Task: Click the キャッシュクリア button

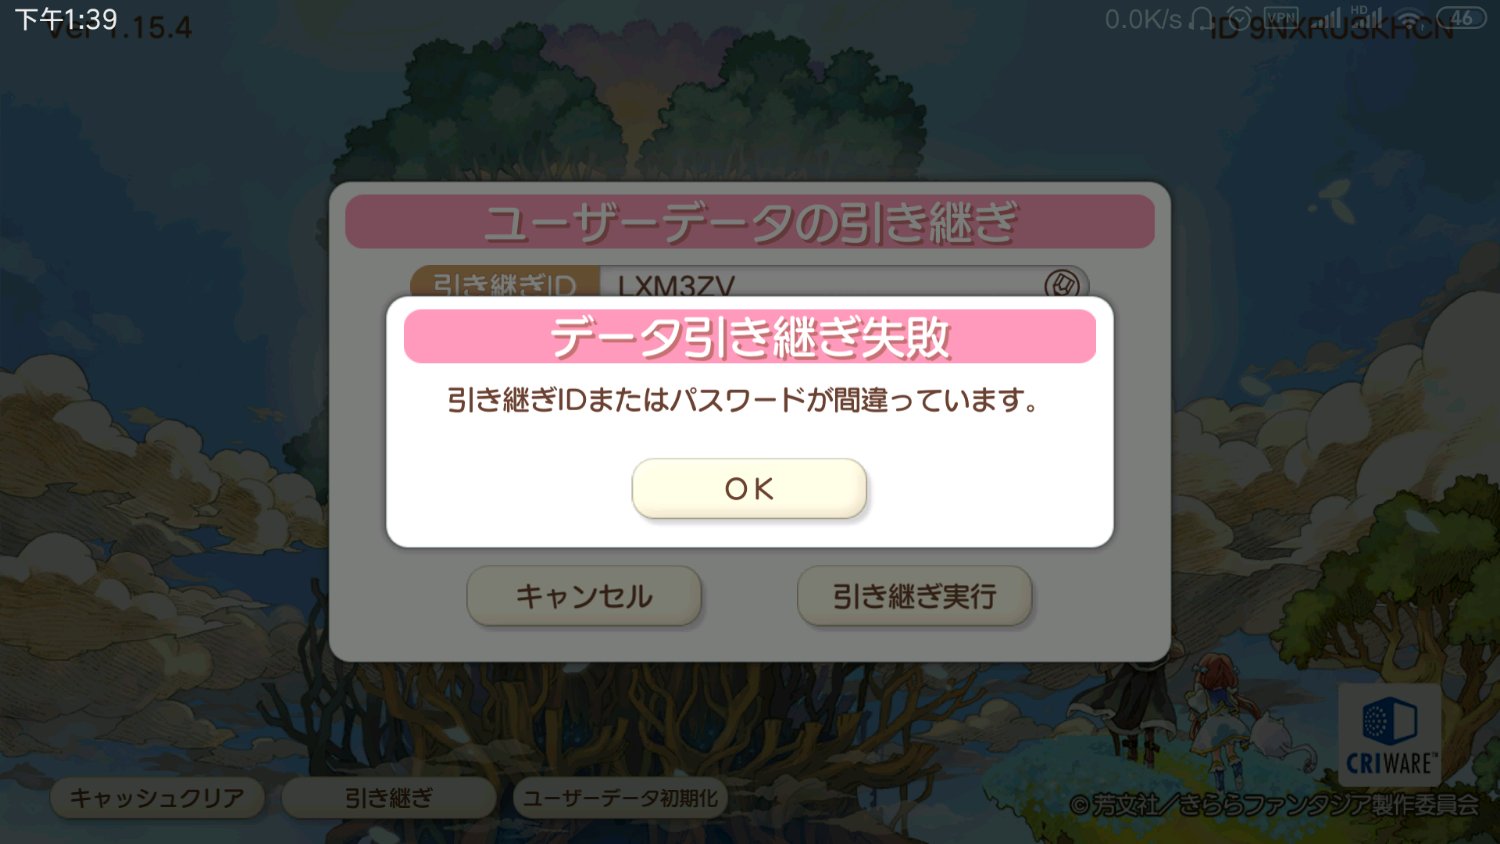Action: click(157, 798)
